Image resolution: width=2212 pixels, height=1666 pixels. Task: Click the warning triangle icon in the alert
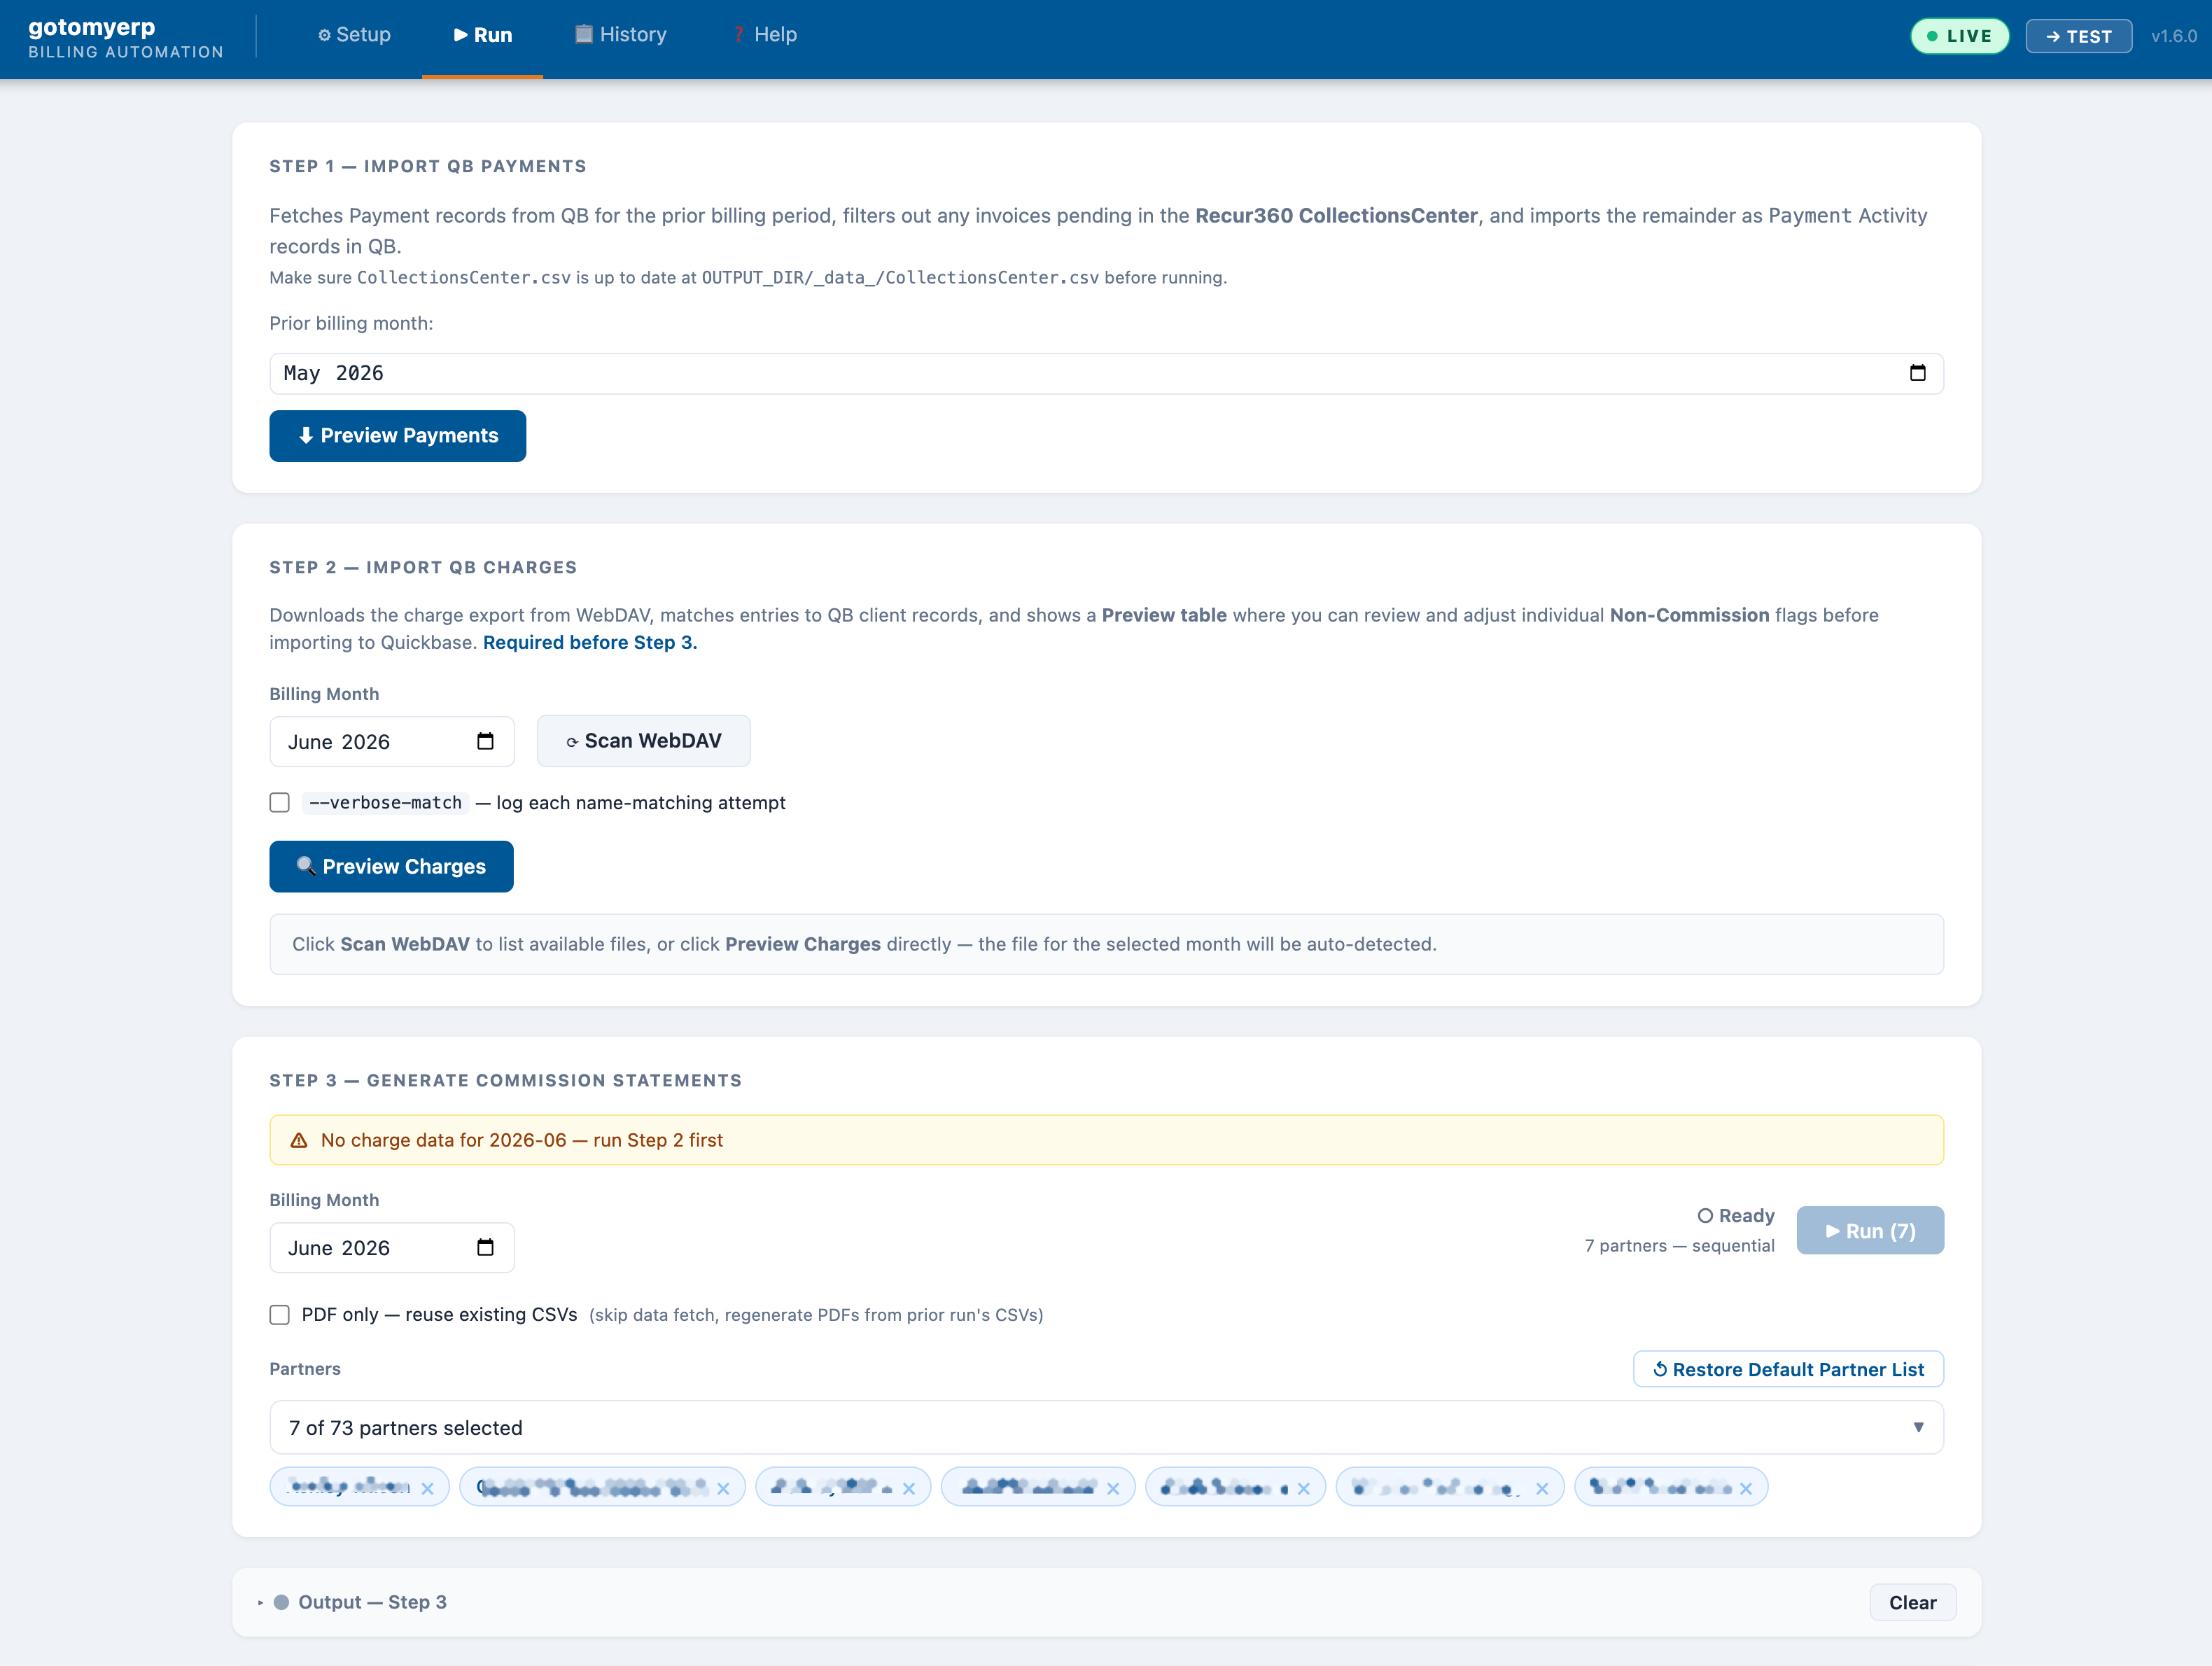point(298,1140)
